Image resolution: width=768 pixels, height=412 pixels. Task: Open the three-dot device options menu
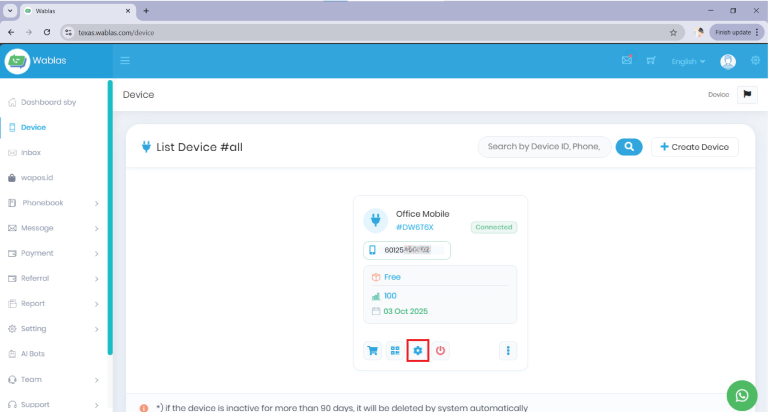coord(508,350)
